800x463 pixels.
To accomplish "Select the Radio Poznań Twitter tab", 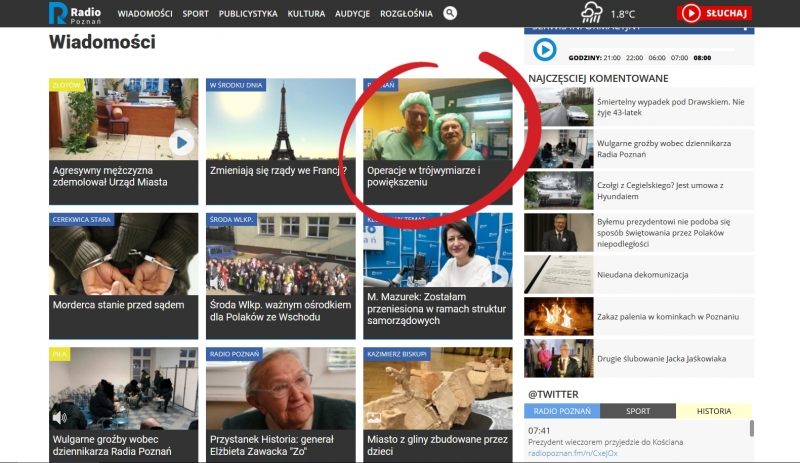I will click(x=562, y=411).
